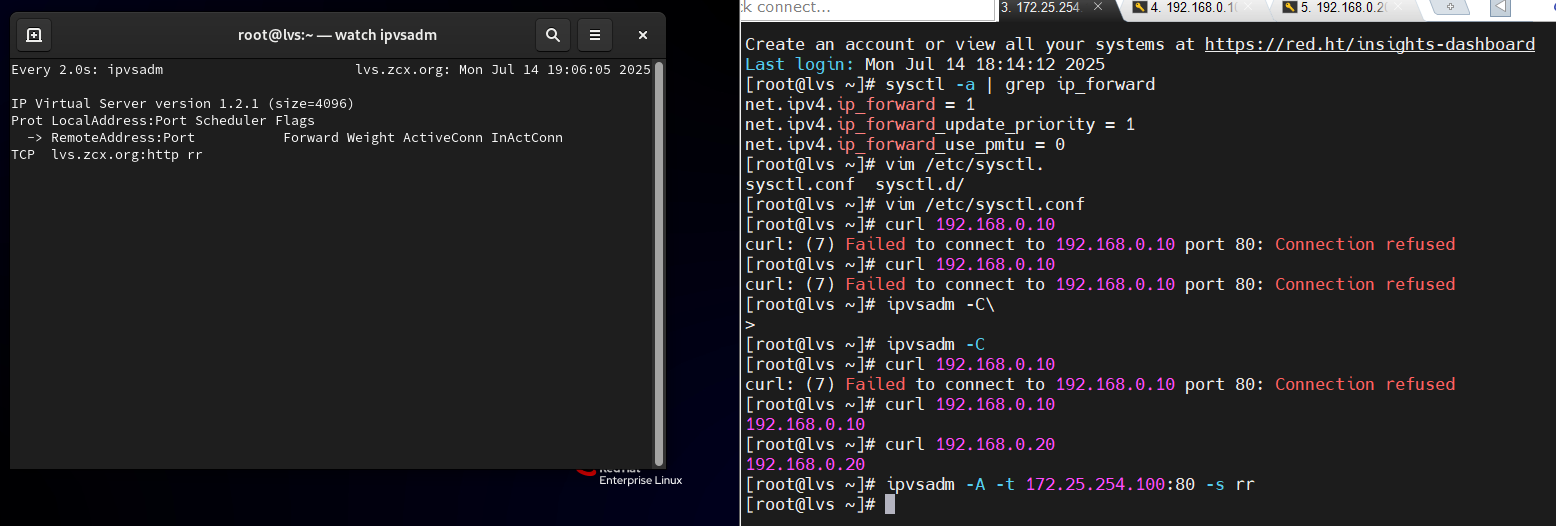The width and height of the screenshot is (1556, 526).
Task: Click 'net.ipv4.ip_forward = 1' output line
Action: coord(860,104)
